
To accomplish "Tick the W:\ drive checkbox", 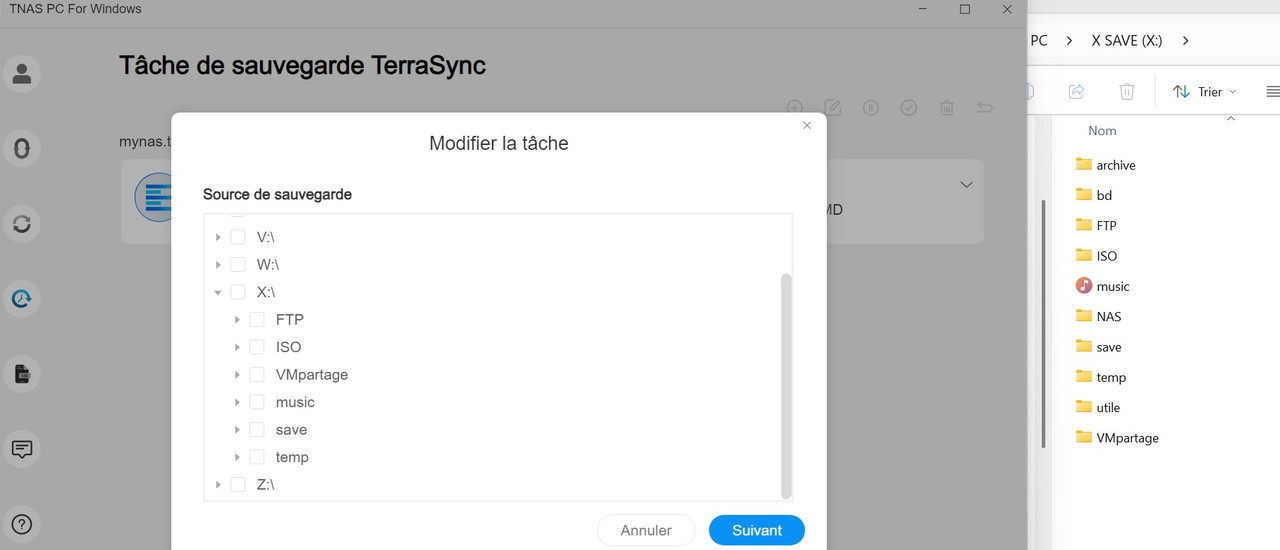I will [x=238, y=265].
